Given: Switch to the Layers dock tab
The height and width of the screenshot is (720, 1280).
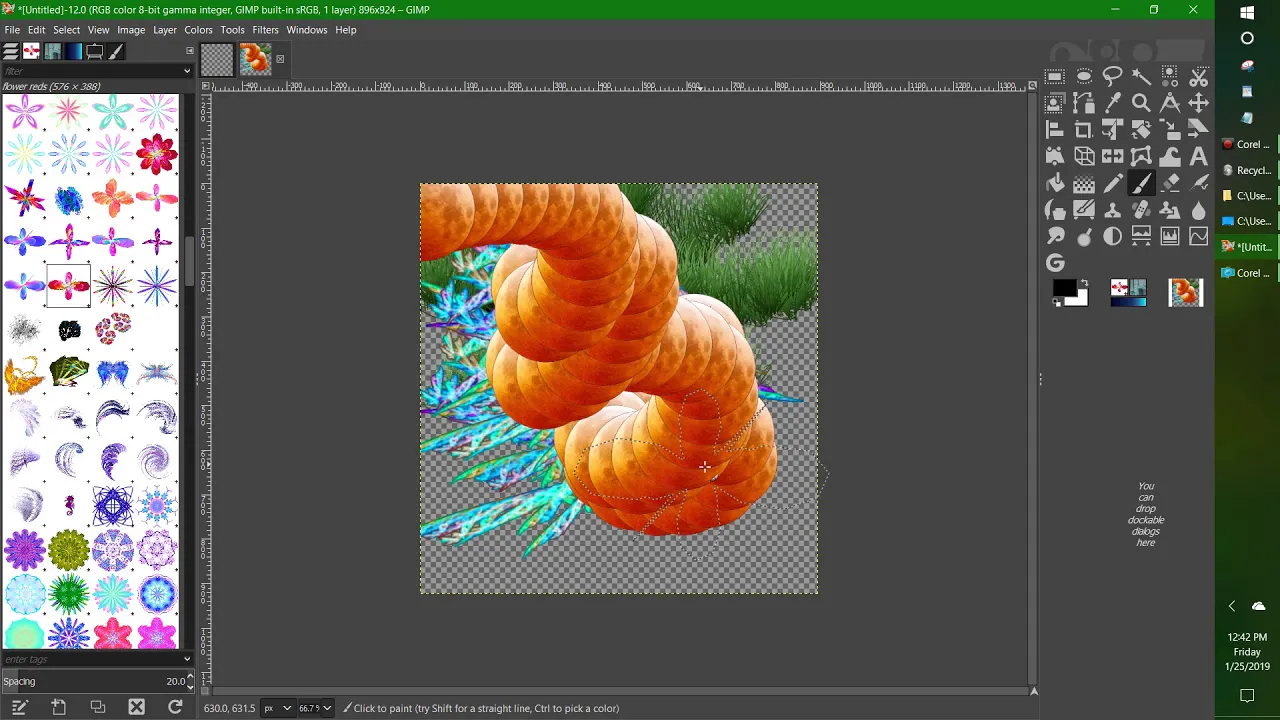Looking at the screenshot, I should 10,52.
